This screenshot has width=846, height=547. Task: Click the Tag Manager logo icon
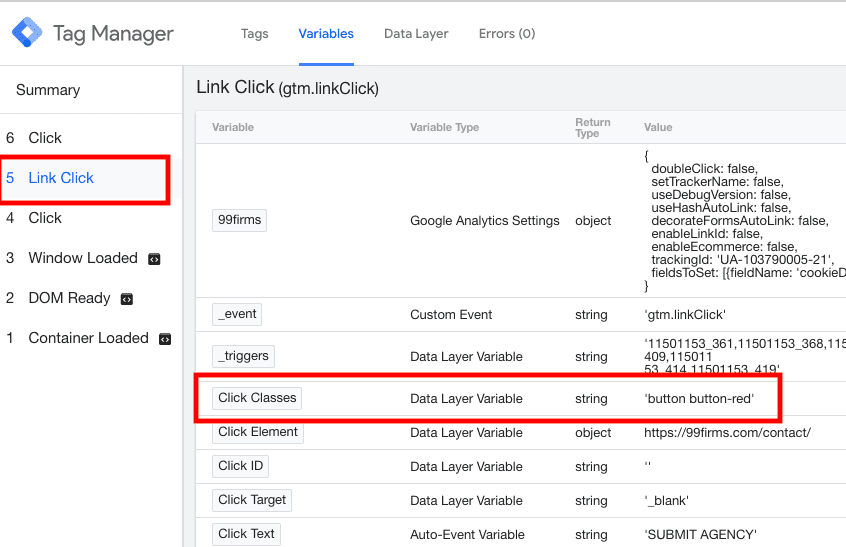click(x=27, y=32)
